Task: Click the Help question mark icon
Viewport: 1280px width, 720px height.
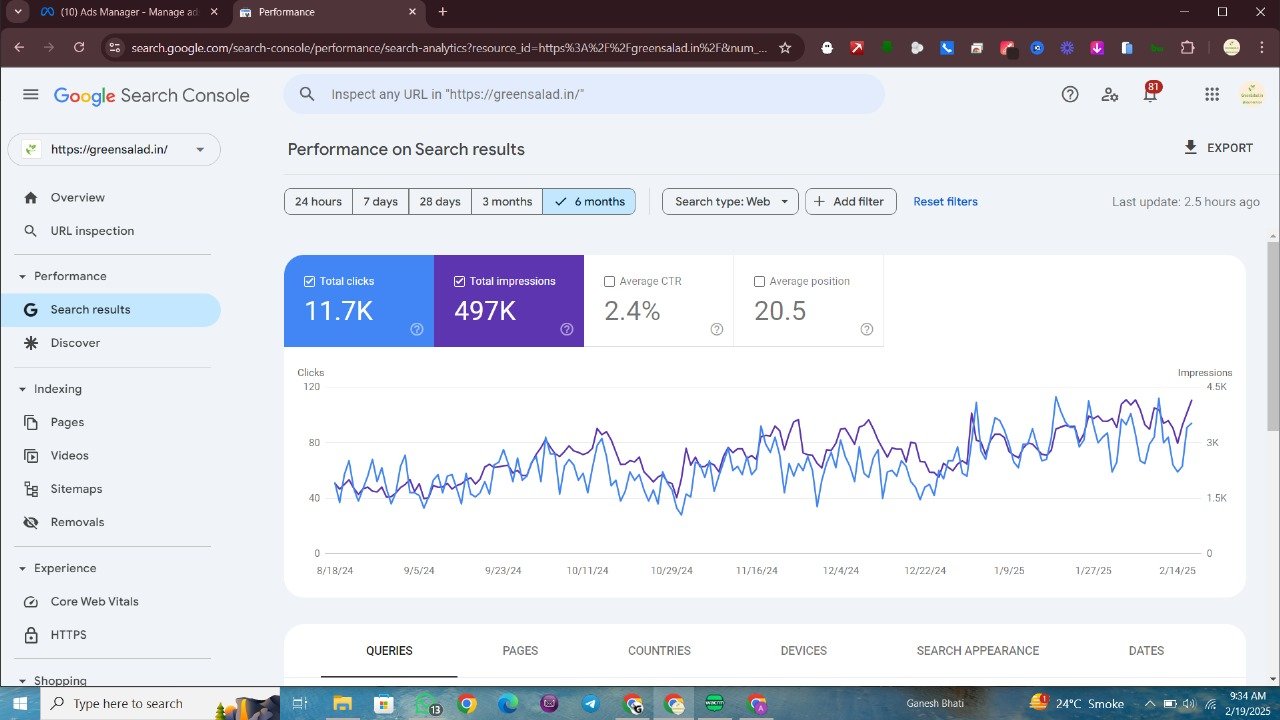Action: click(x=1070, y=94)
